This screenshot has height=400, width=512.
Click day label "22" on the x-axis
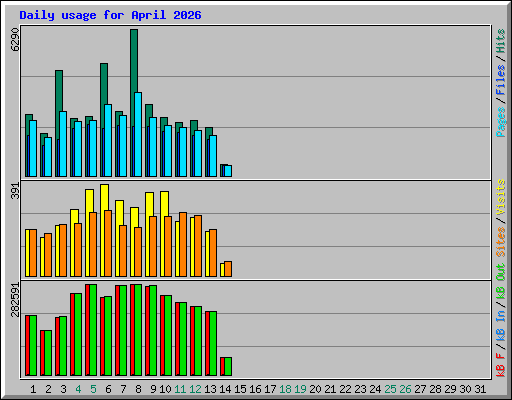click(x=345, y=389)
